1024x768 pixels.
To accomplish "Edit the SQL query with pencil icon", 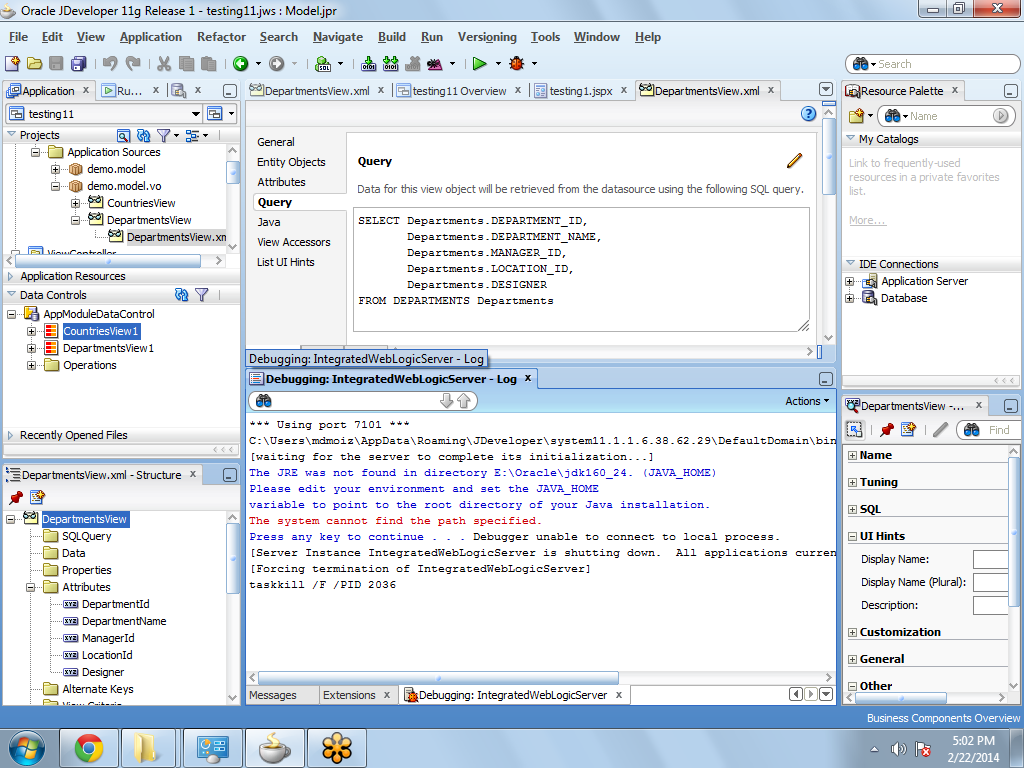I will click(794, 161).
